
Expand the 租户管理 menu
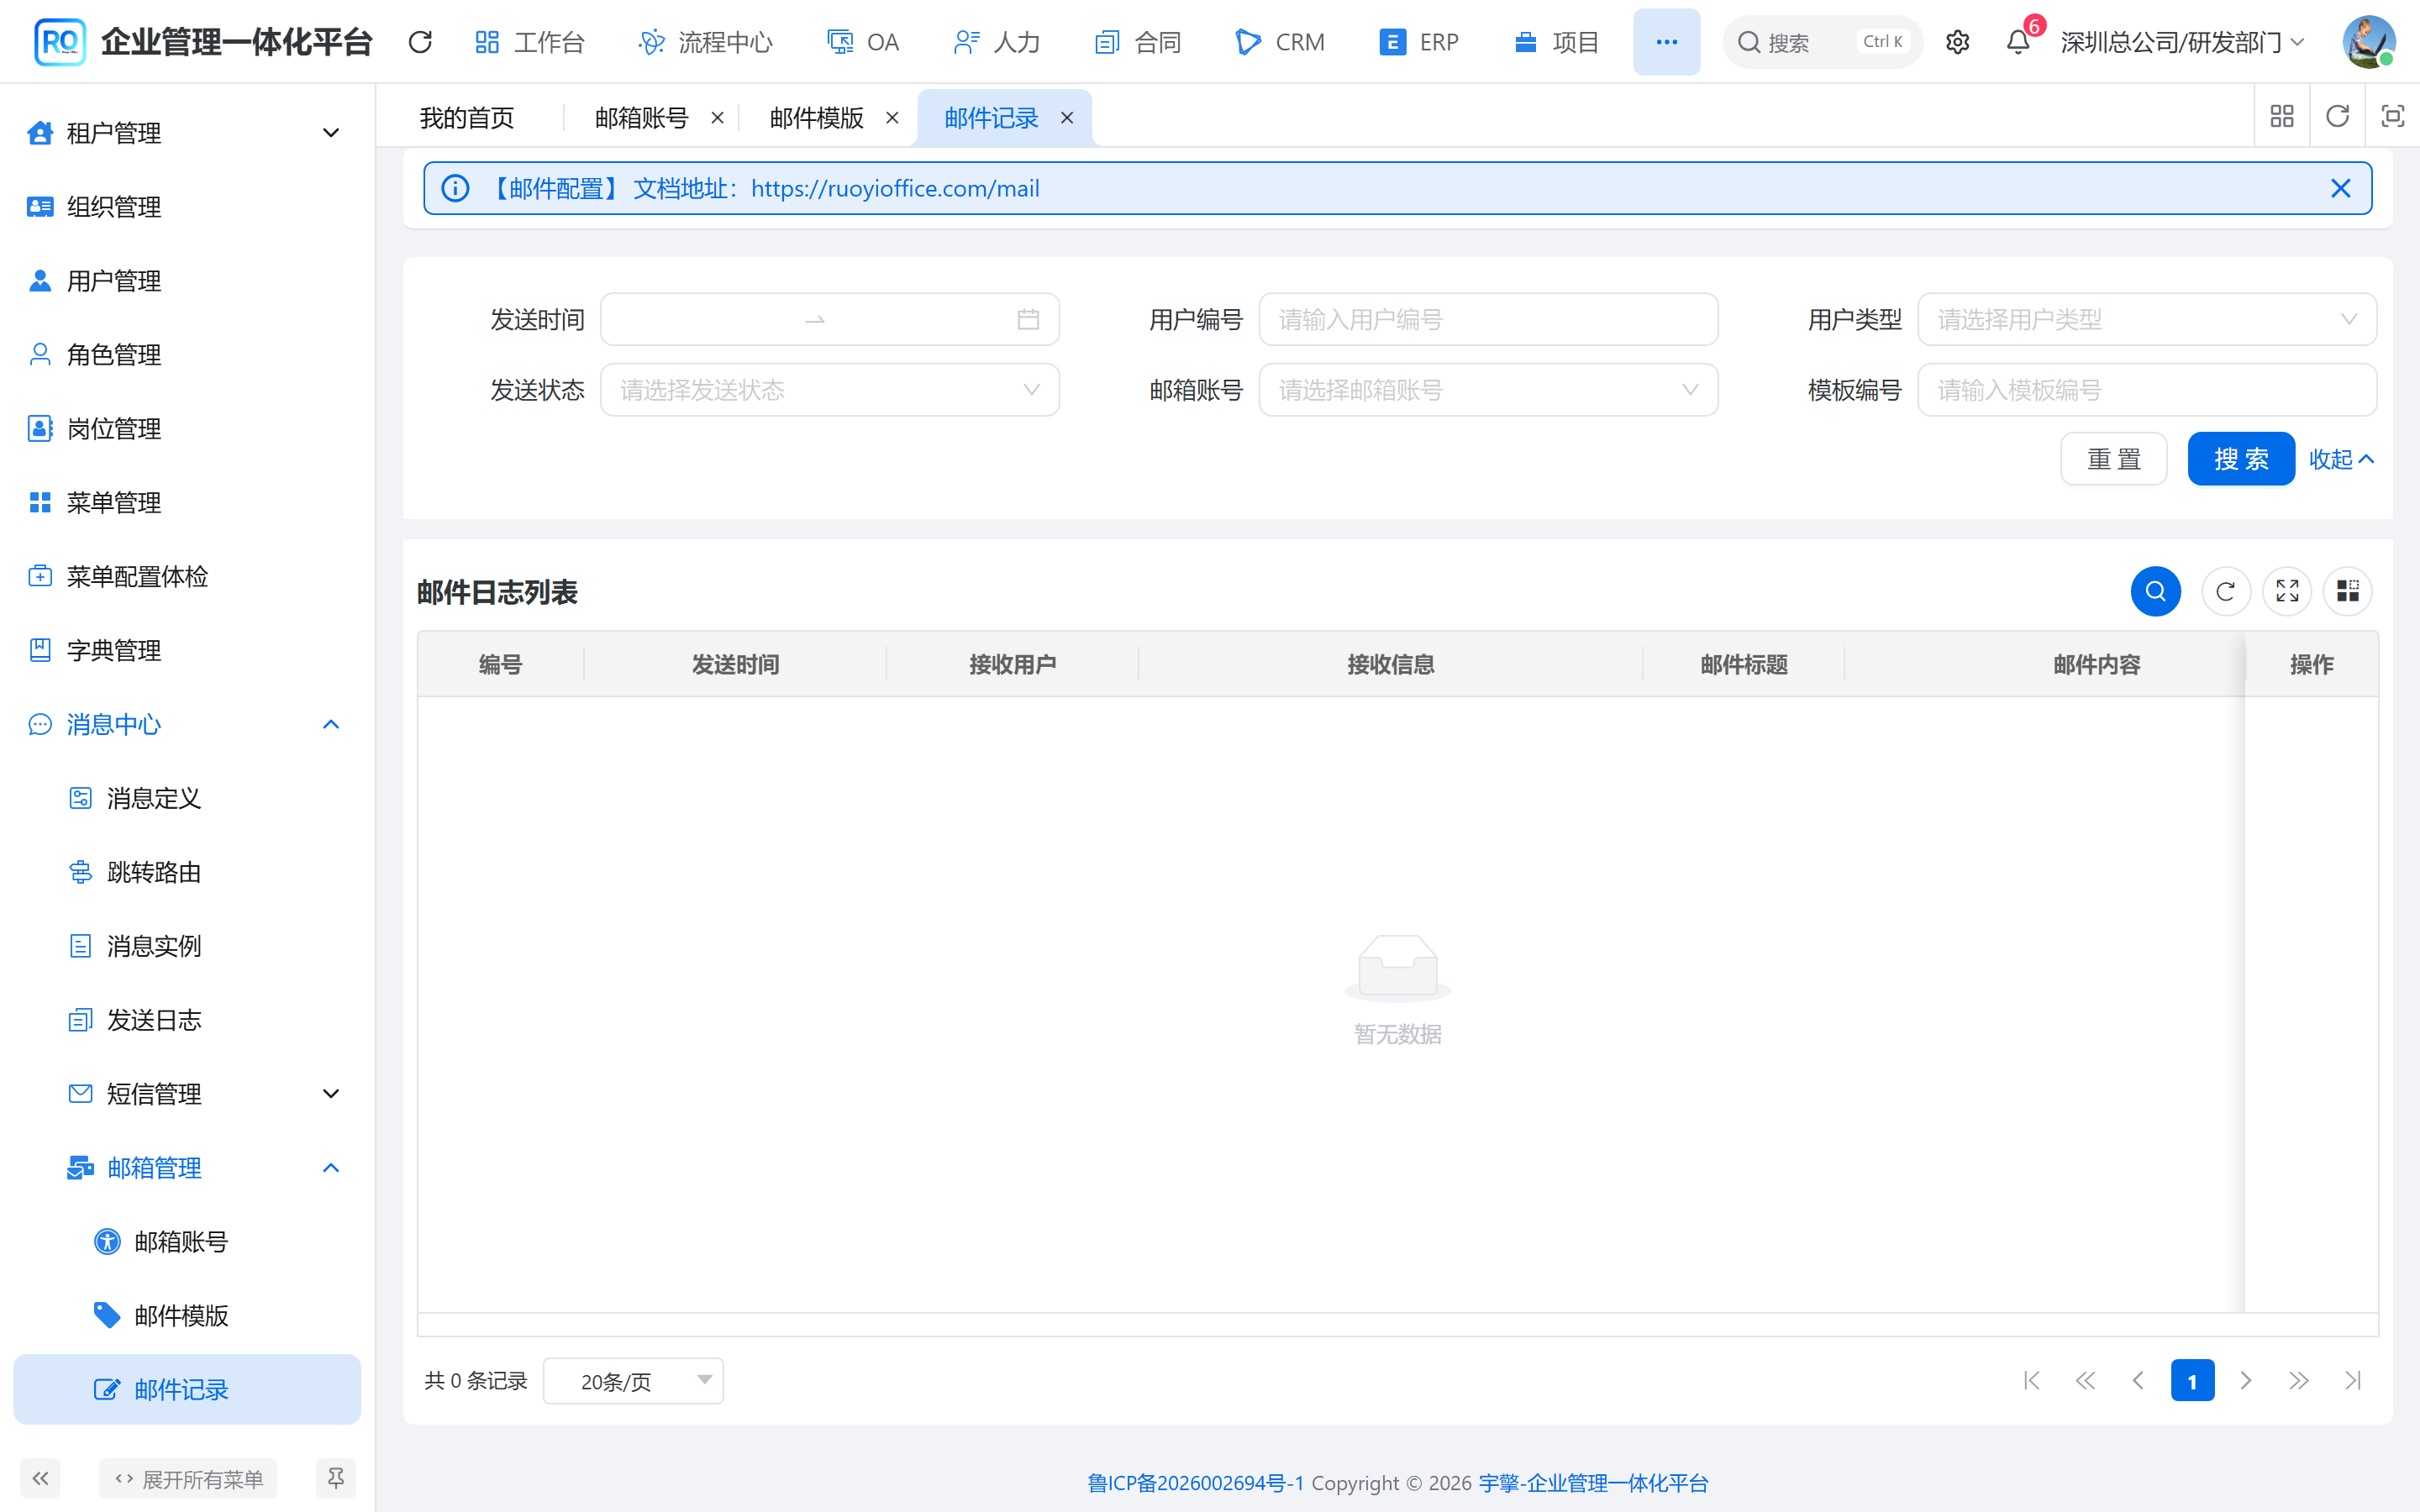pyautogui.click(x=187, y=132)
